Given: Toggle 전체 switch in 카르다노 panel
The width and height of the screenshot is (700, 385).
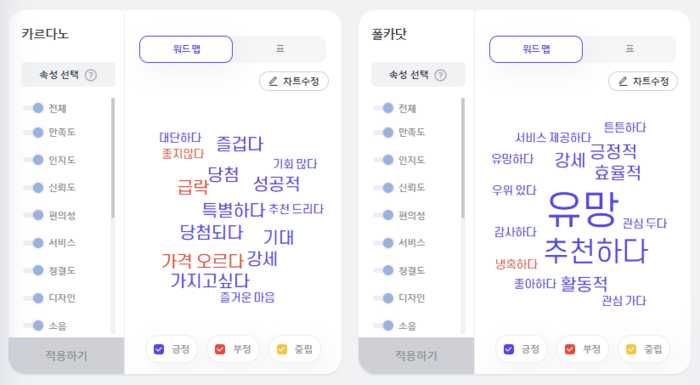Looking at the screenshot, I should (34, 108).
